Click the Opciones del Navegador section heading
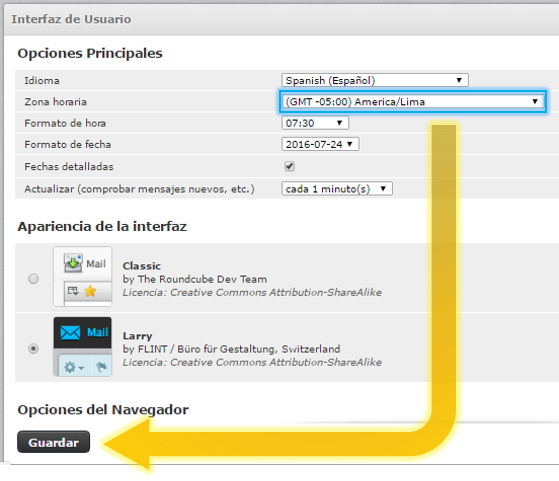 [x=103, y=409]
